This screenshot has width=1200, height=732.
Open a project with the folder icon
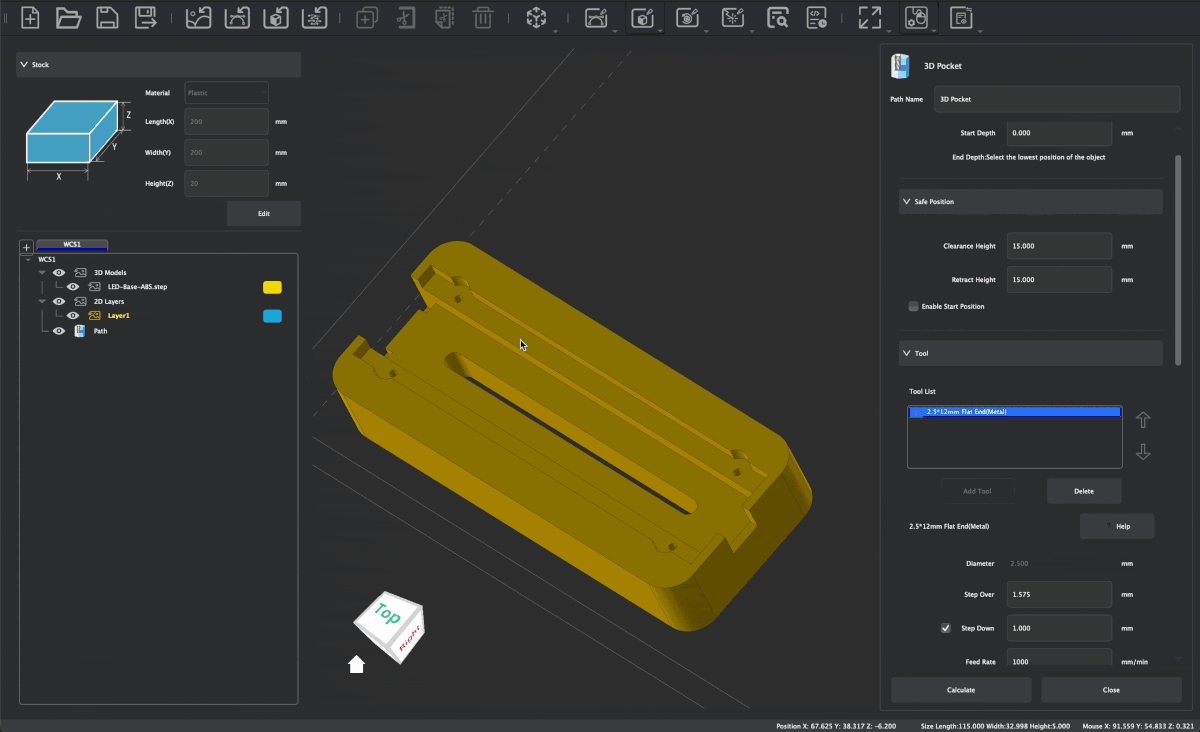tap(68, 17)
